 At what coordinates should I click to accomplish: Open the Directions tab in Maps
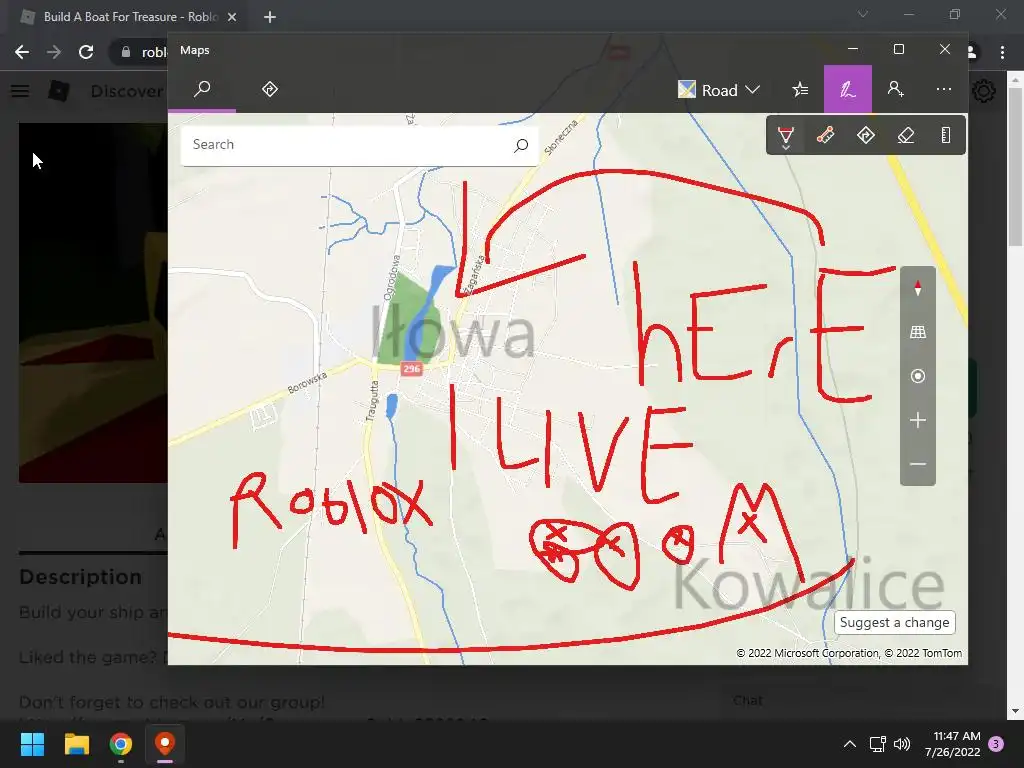tap(270, 89)
